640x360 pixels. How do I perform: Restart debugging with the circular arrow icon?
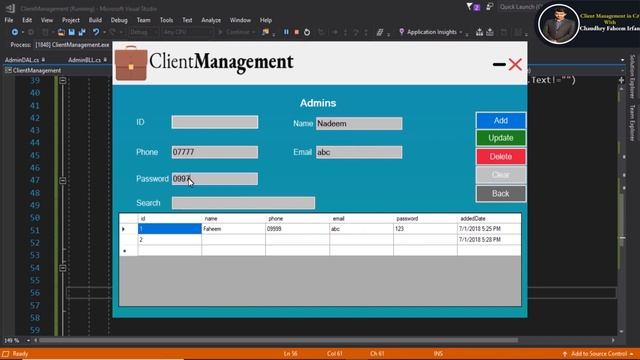coord(307,32)
